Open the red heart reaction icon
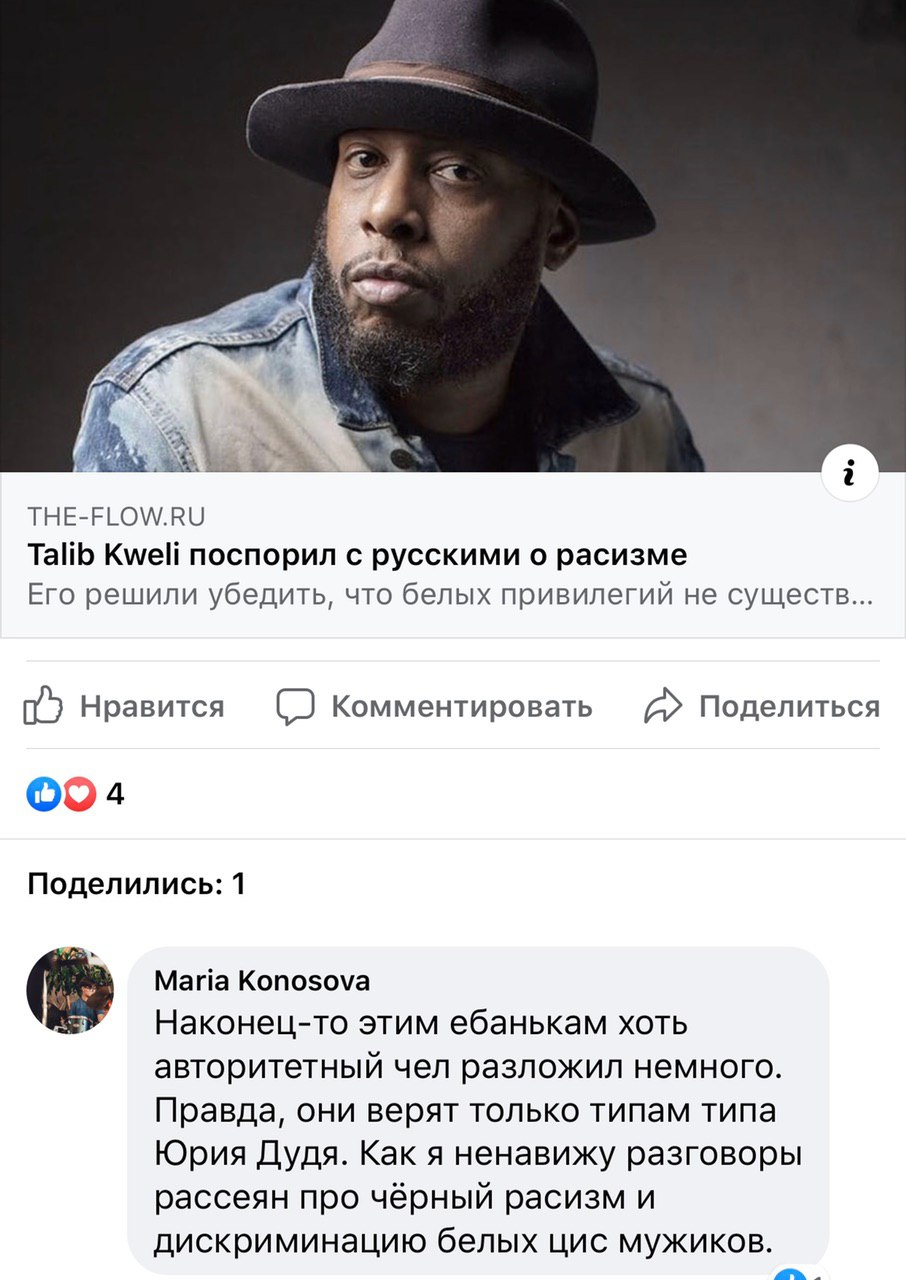 (78, 794)
